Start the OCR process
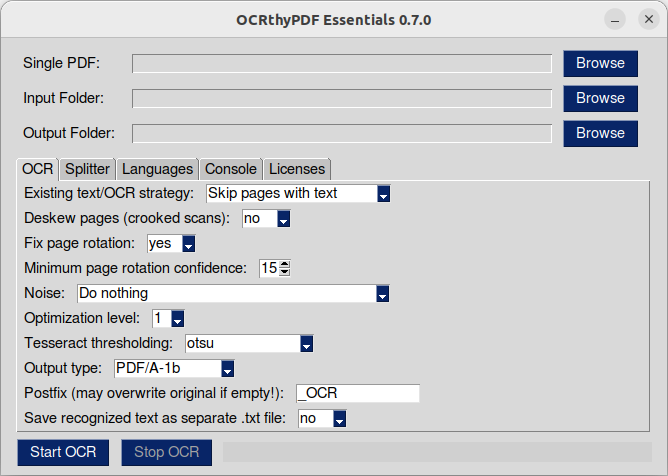The height and width of the screenshot is (476, 668). pos(63,452)
